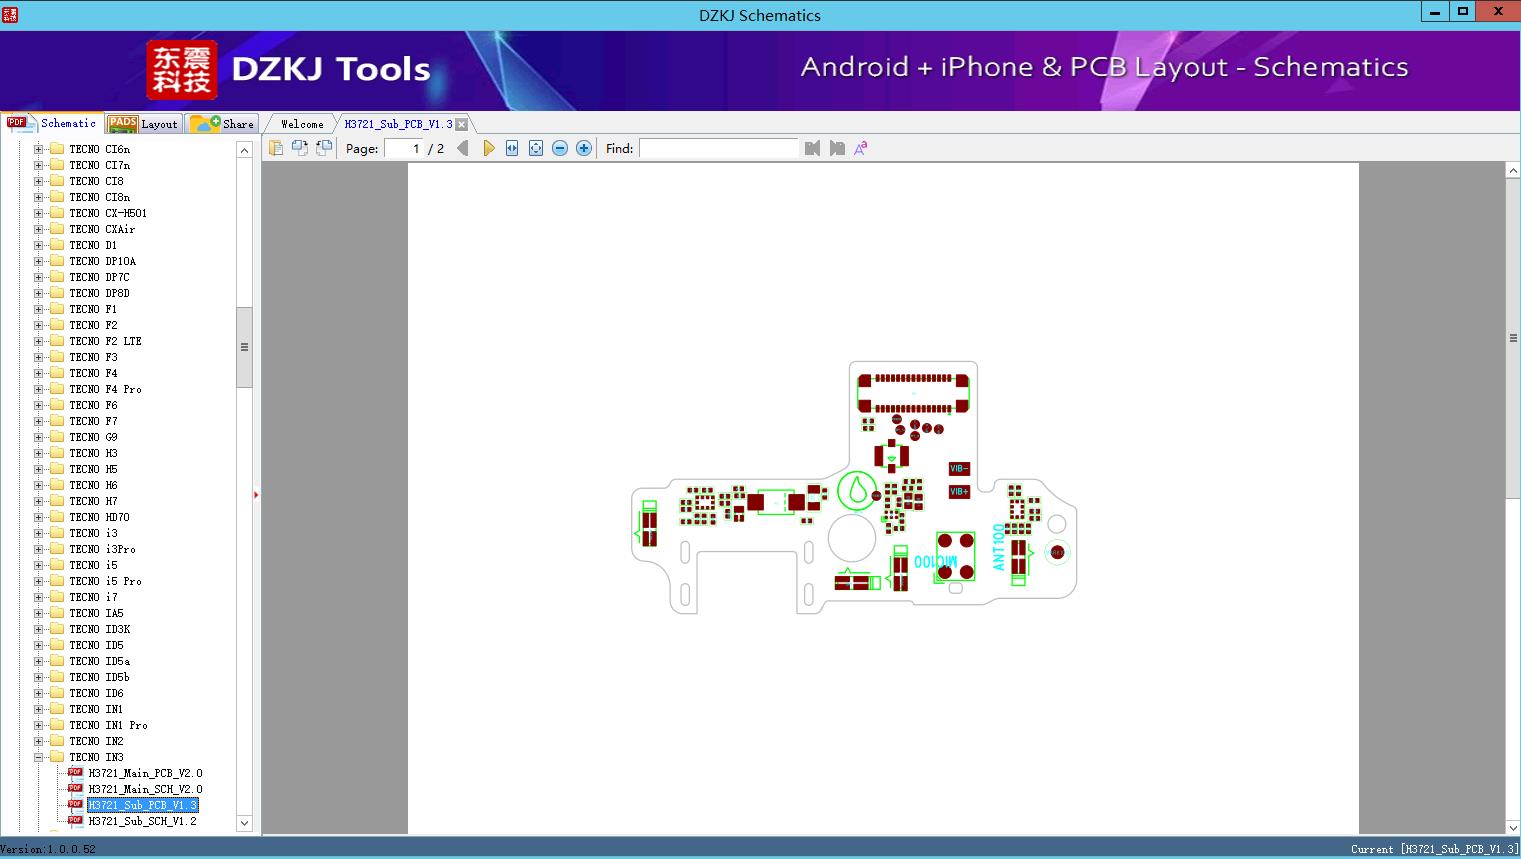The height and width of the screenshot is (859, 1521).
Task: Open H3721_Main_PCB_V2.0 file
Action: tap(145, 773)
